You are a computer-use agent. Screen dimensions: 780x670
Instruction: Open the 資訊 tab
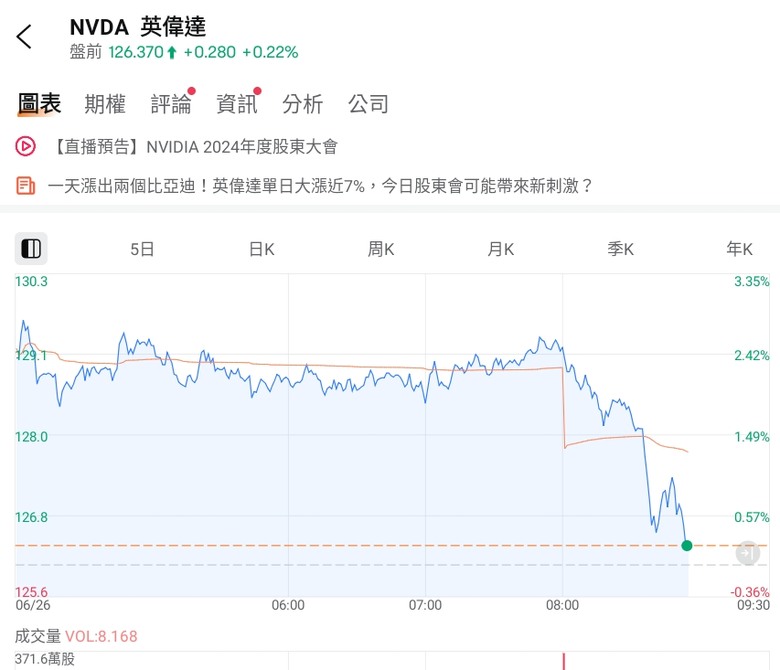pos(237,104)
